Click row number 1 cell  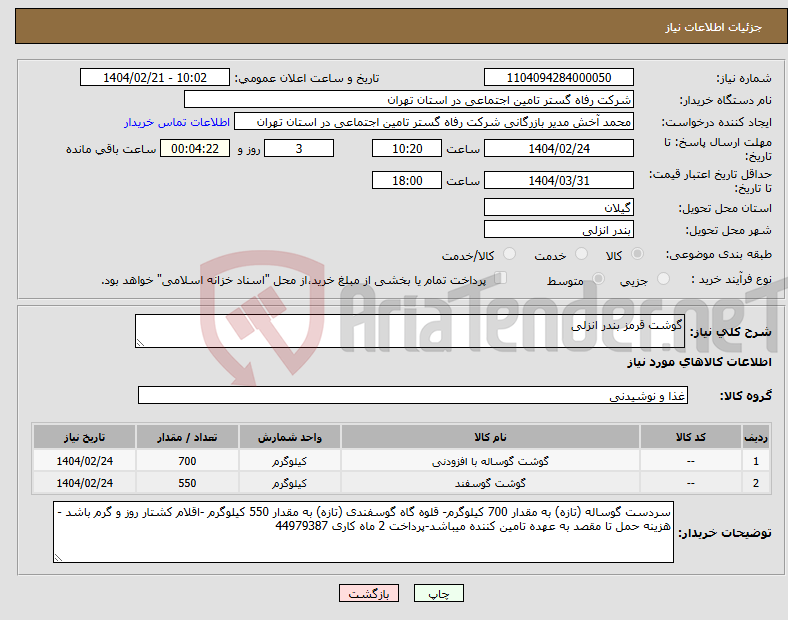tap(756, 461)
